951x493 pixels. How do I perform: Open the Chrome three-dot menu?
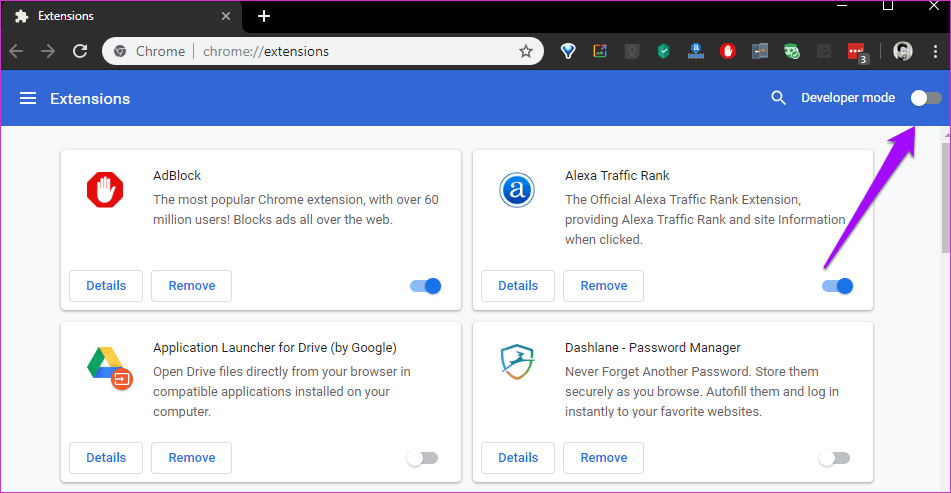pyautogui.click(x=935, y=52)
